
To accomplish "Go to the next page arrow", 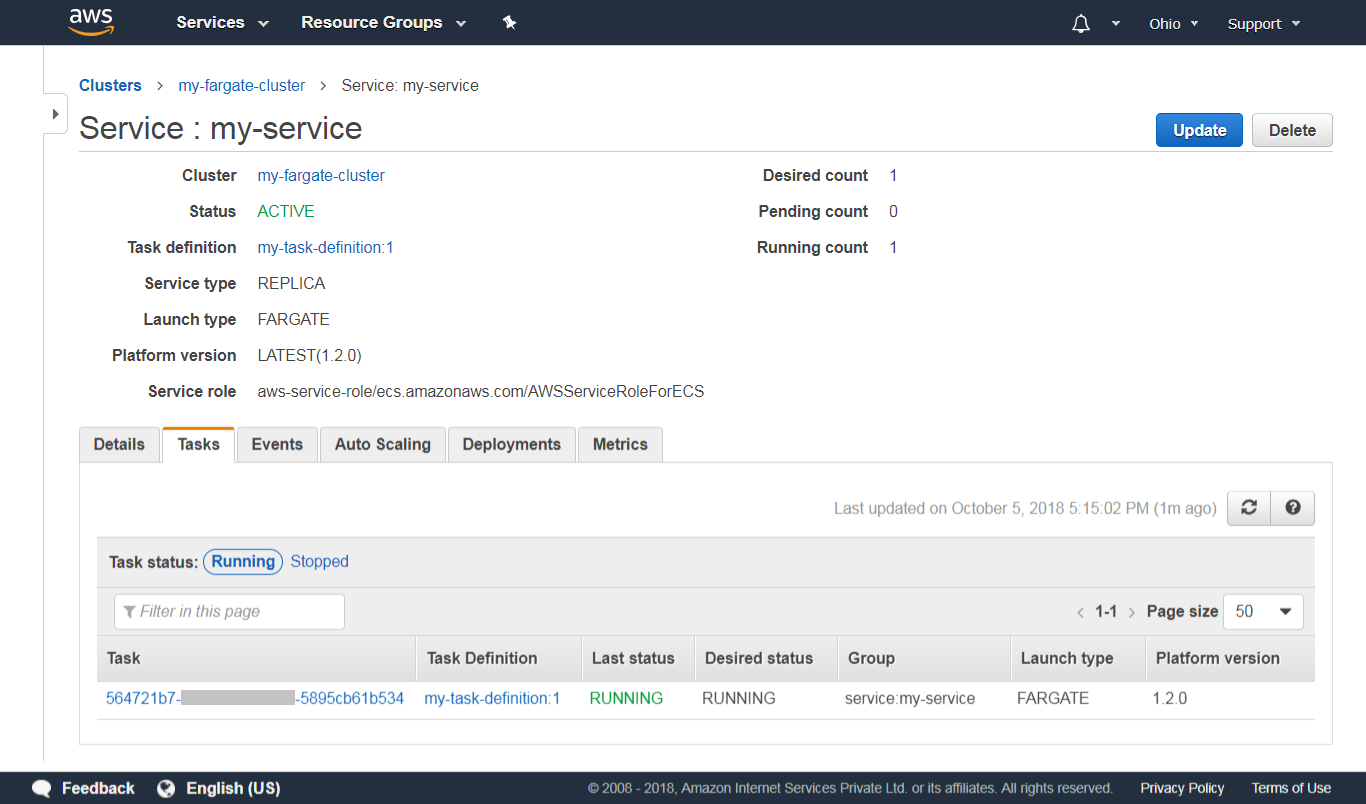I will click(x=1131, y=612).
